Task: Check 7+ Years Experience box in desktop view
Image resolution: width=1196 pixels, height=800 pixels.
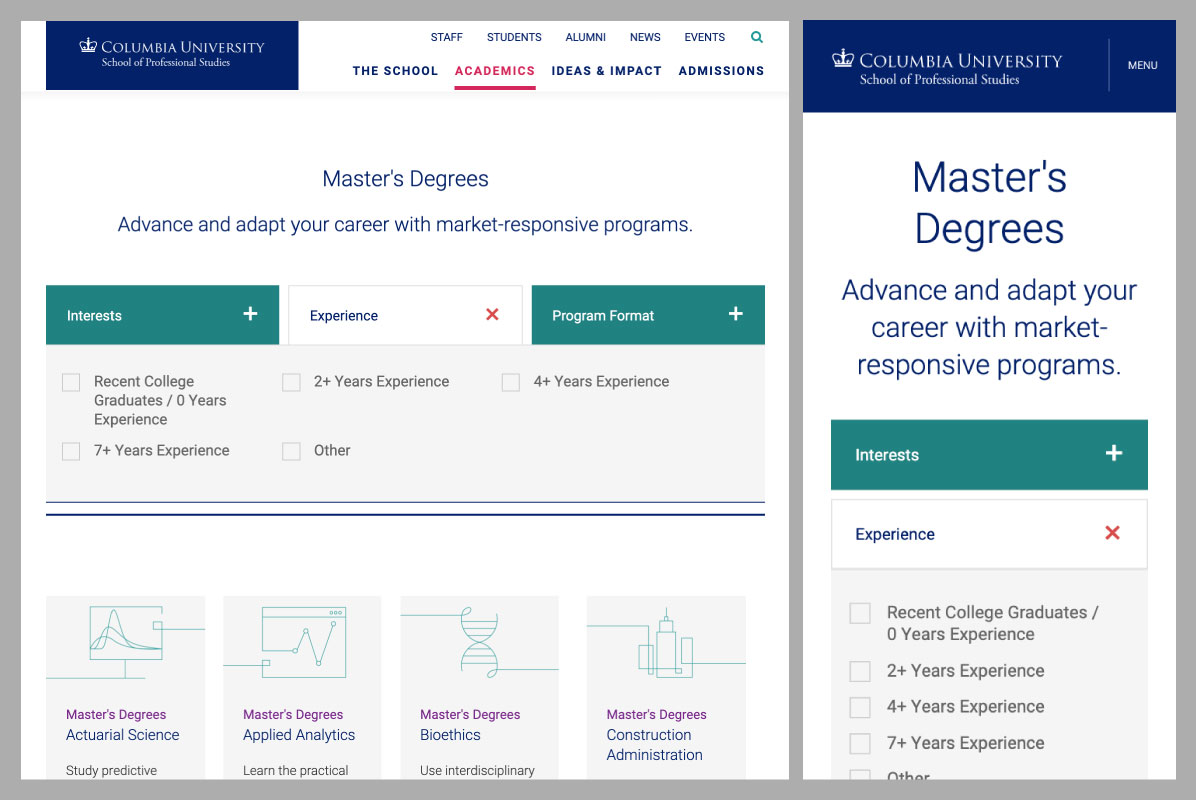Action: click(x=71, y=451)
